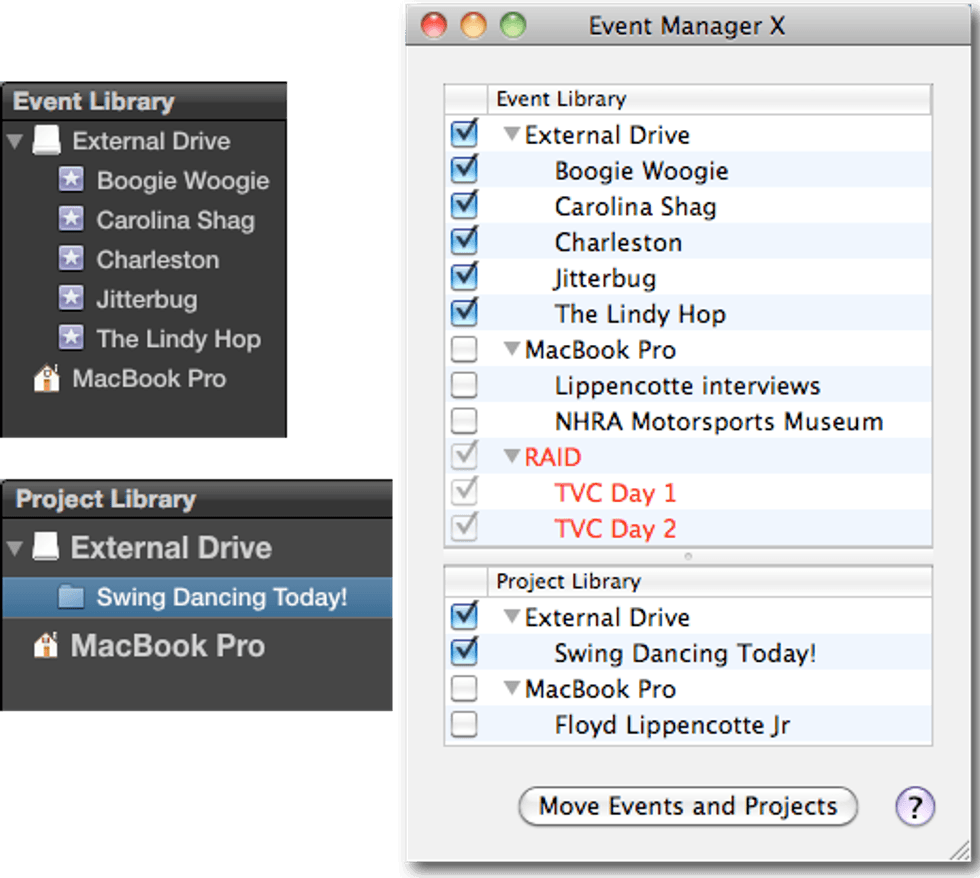Collapse External Drive triangle in Event Manager Project Library
Screen dimensions: 980x878
pos(512,616)
